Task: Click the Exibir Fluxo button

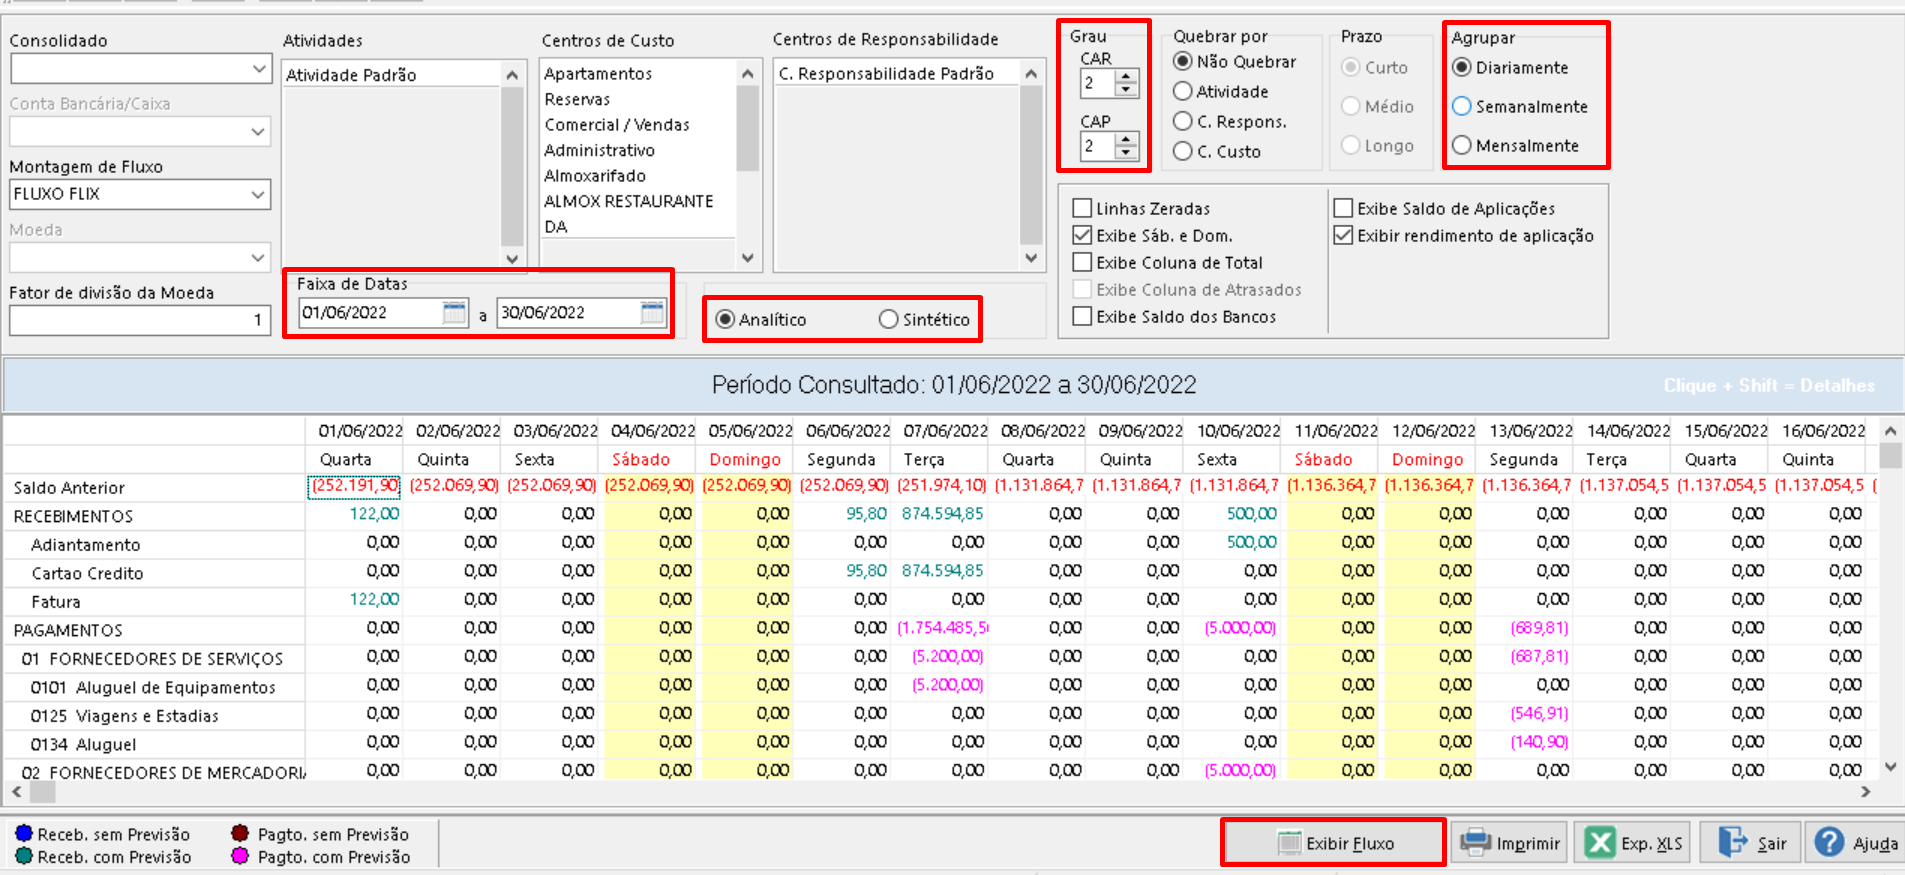Action: 1334,843
